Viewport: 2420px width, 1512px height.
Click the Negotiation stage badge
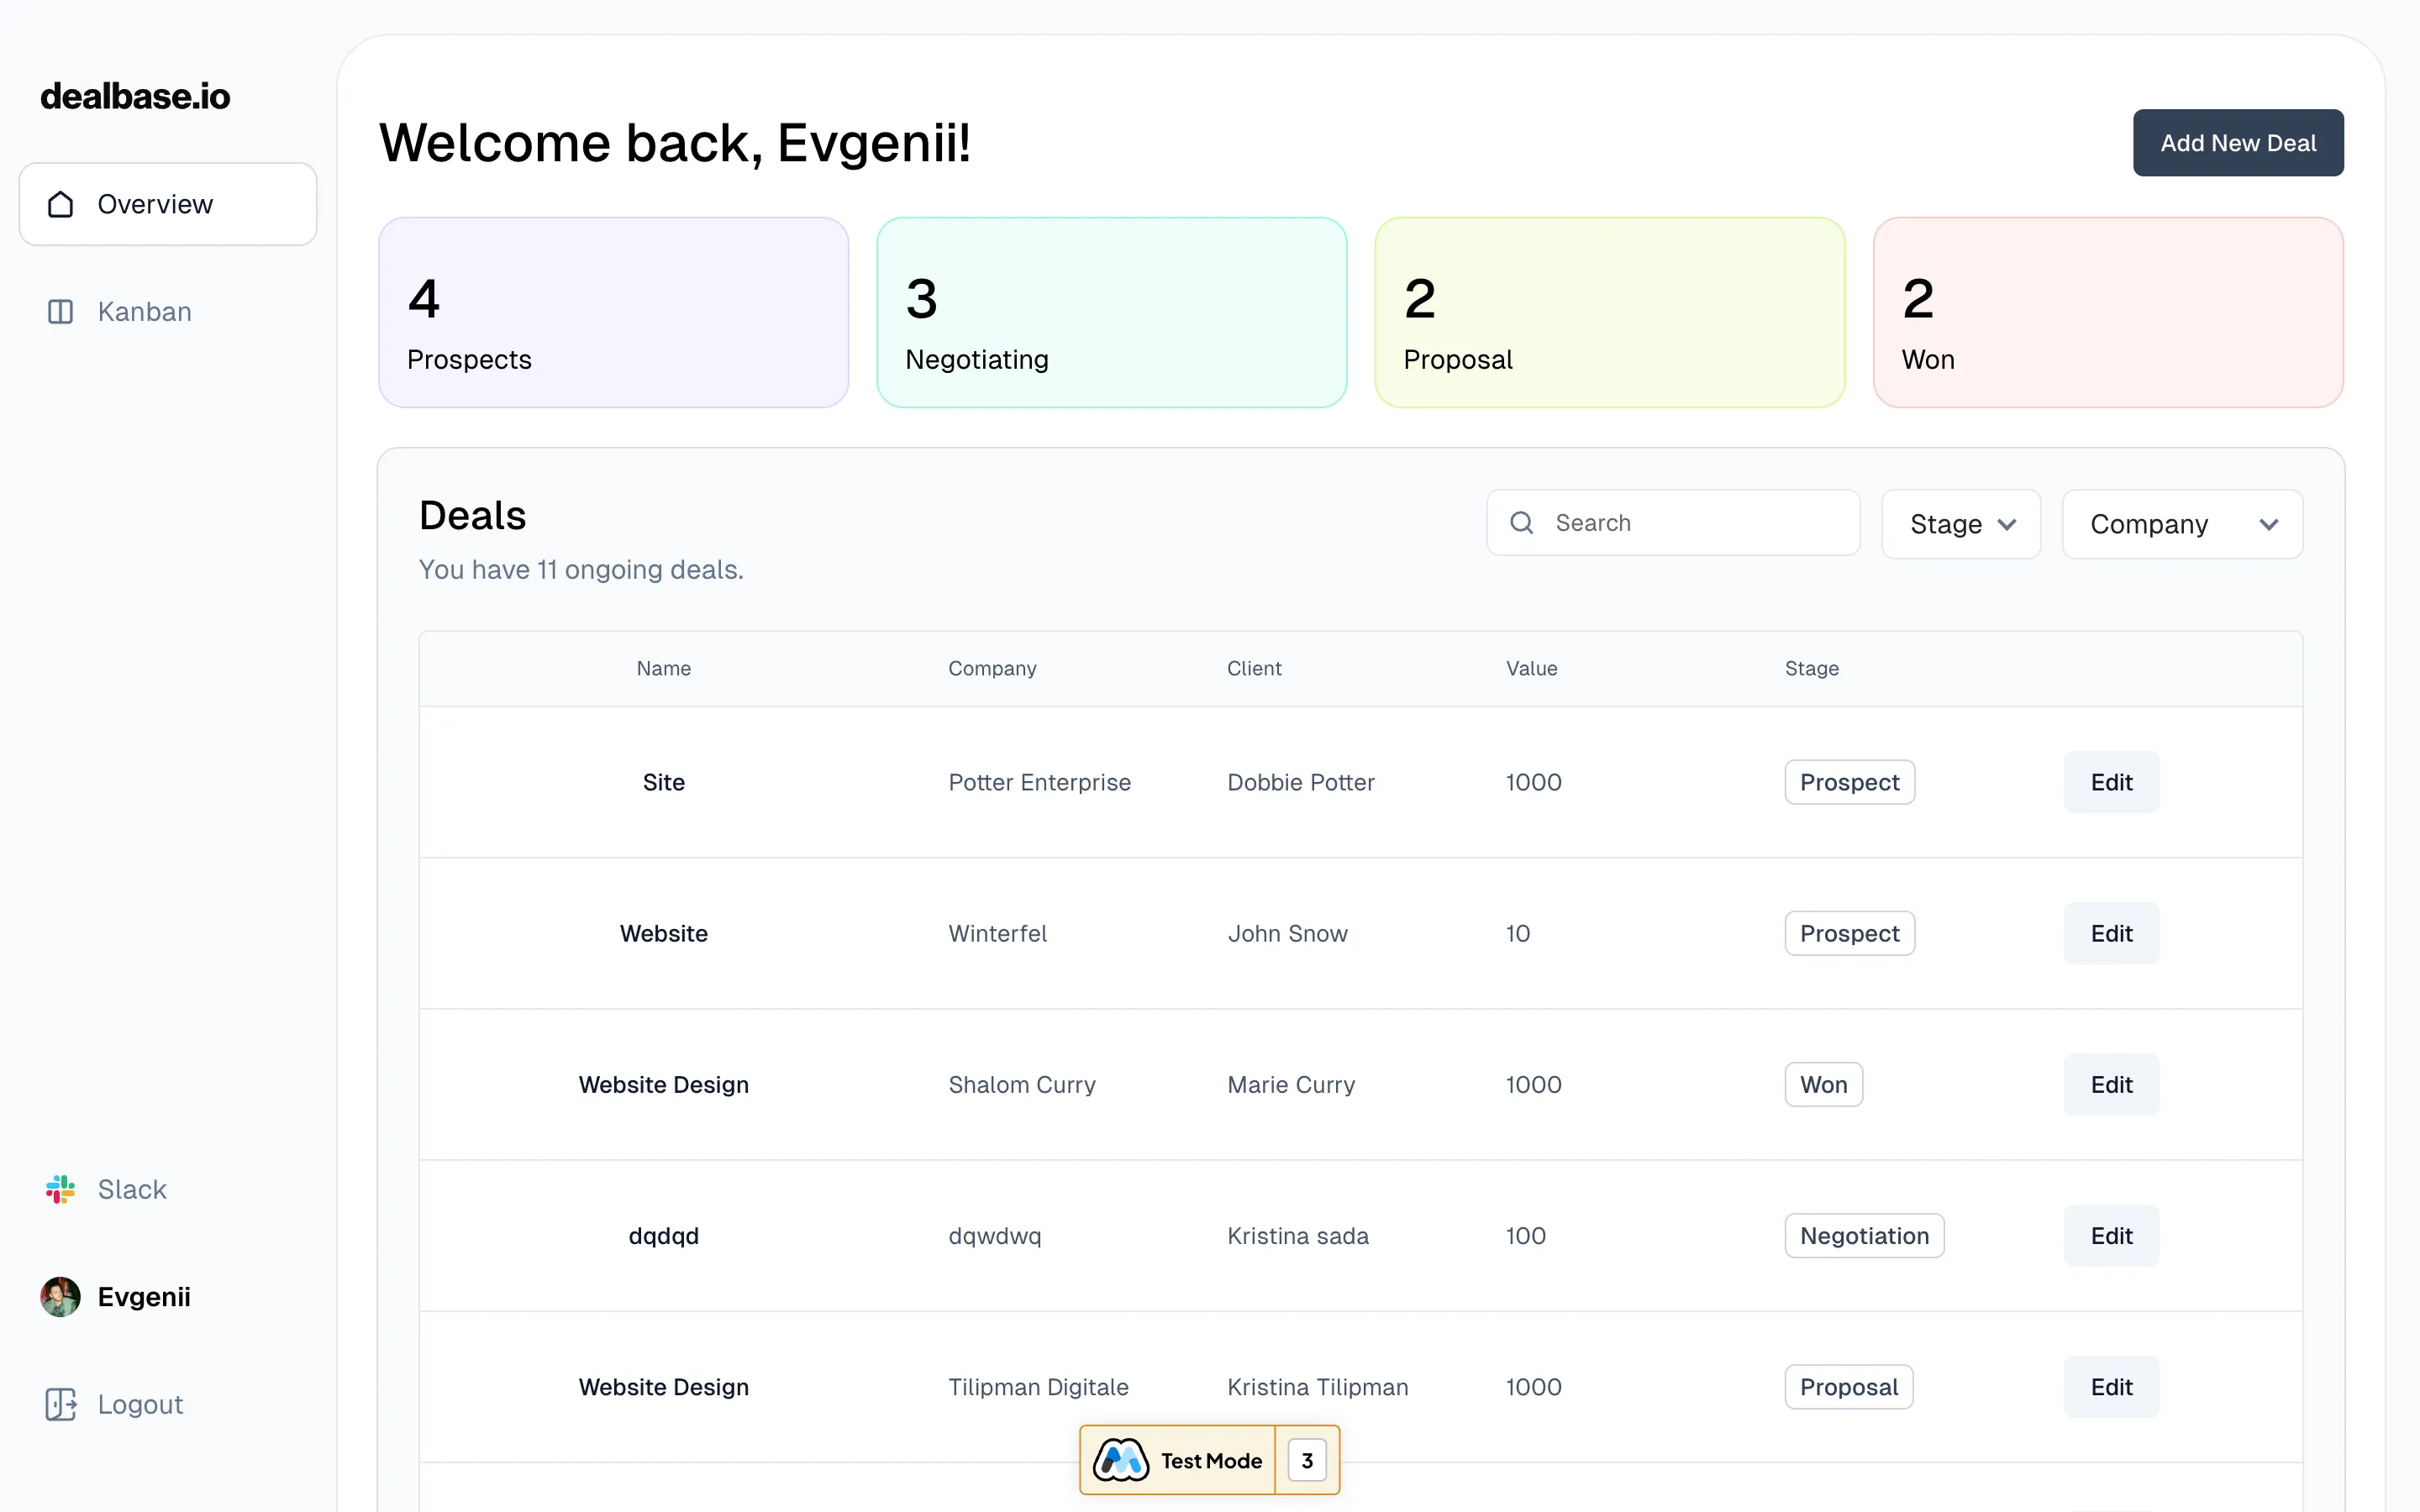click(1864, 1236)
